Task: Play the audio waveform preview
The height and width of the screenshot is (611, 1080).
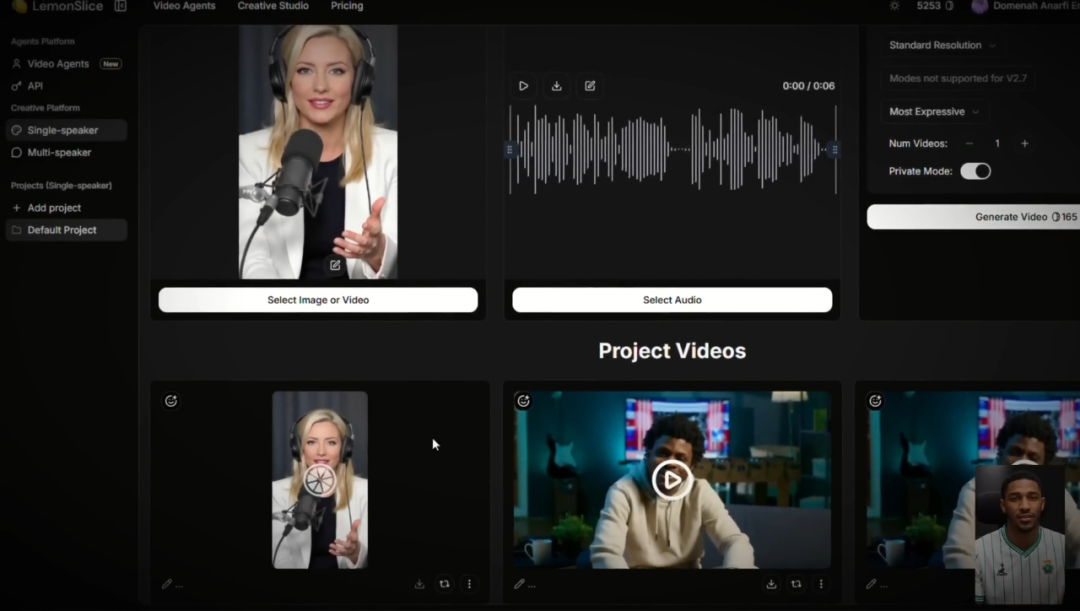Action: (x=523, y=86)
